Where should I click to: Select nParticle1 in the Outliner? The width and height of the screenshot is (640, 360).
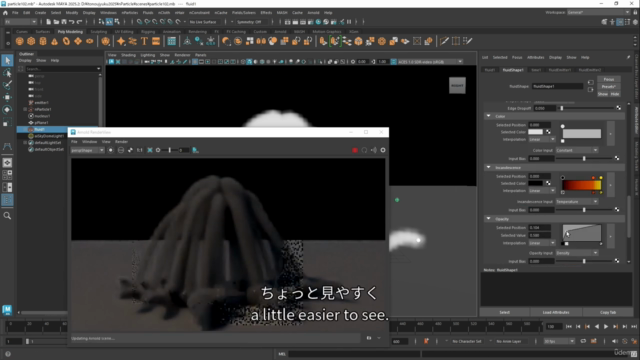[x=42, y=109]
